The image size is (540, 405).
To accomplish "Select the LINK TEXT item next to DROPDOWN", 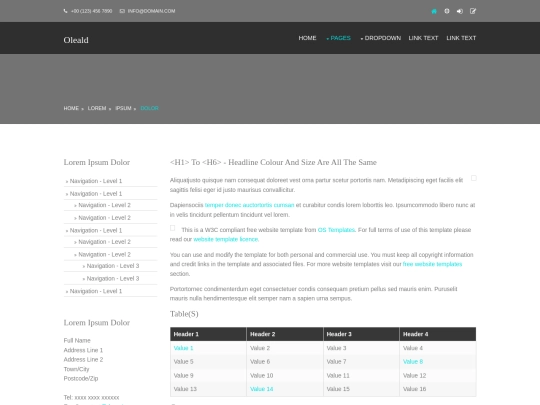I will (x=423, y=38).
